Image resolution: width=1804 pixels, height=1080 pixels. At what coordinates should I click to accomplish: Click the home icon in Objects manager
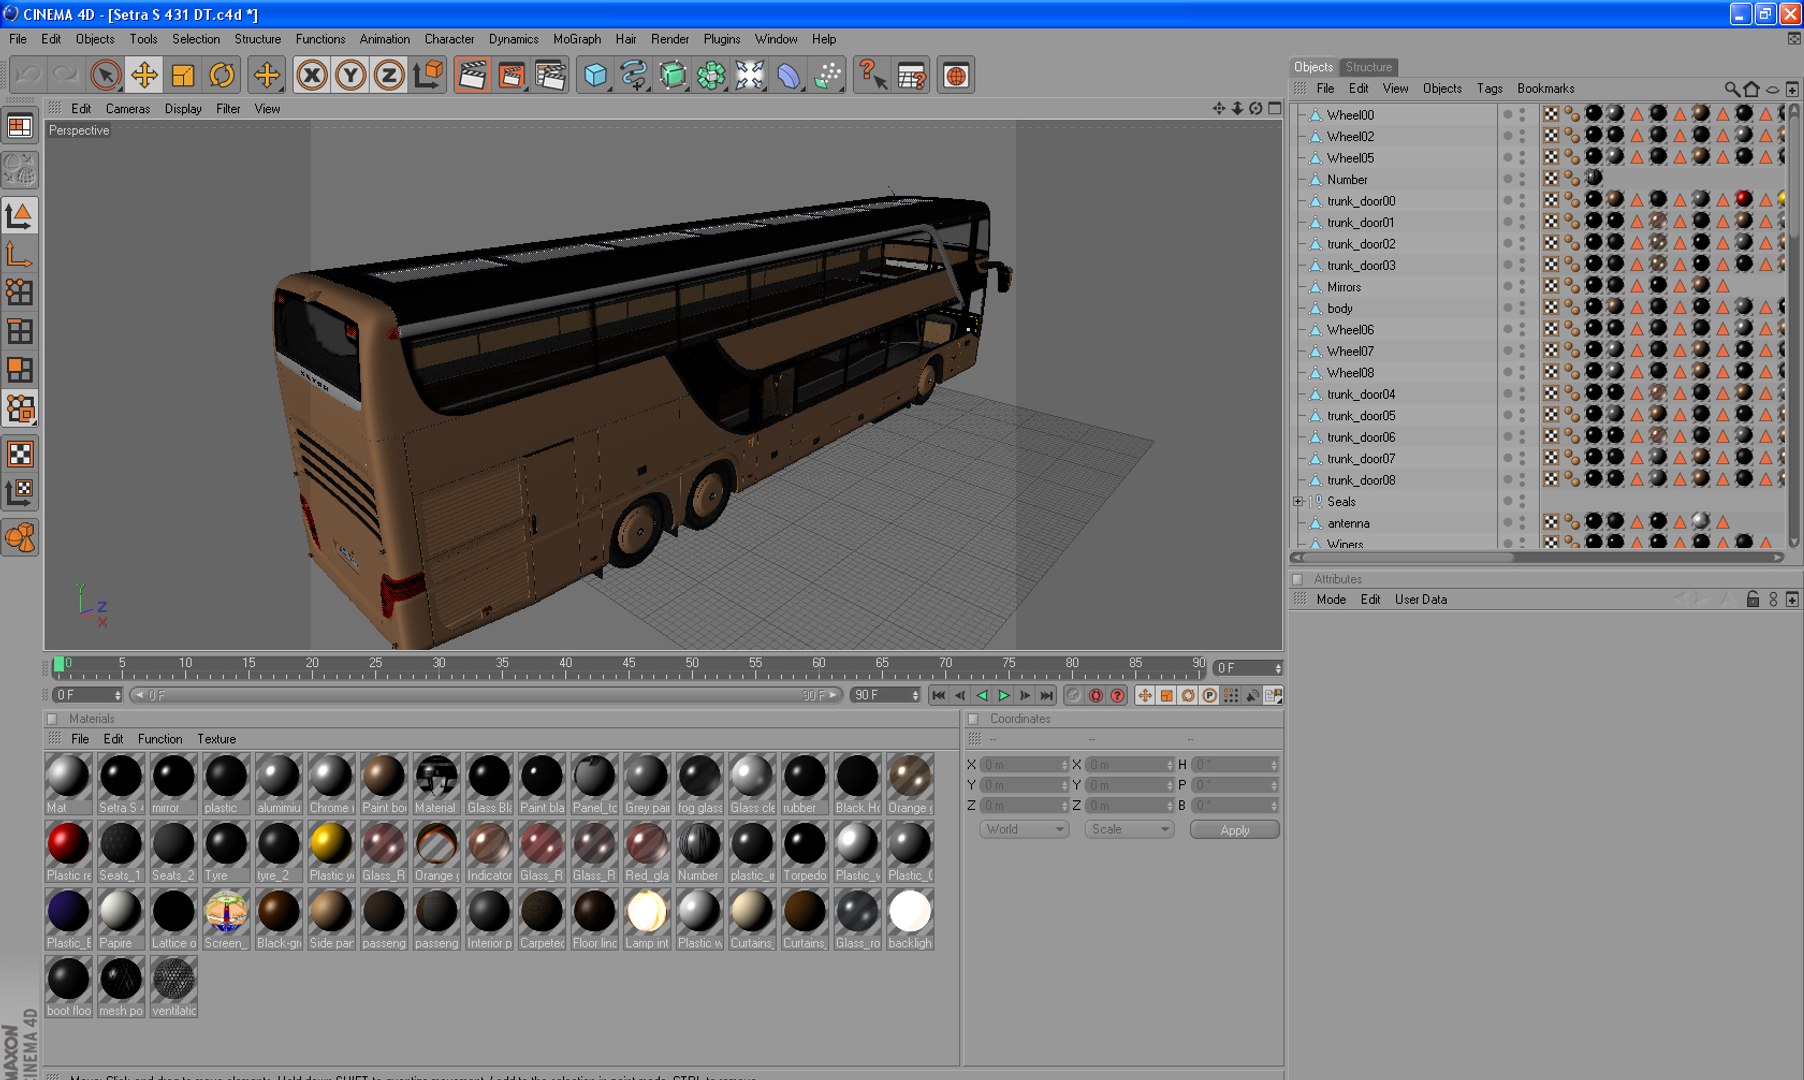coord(1751,88)
